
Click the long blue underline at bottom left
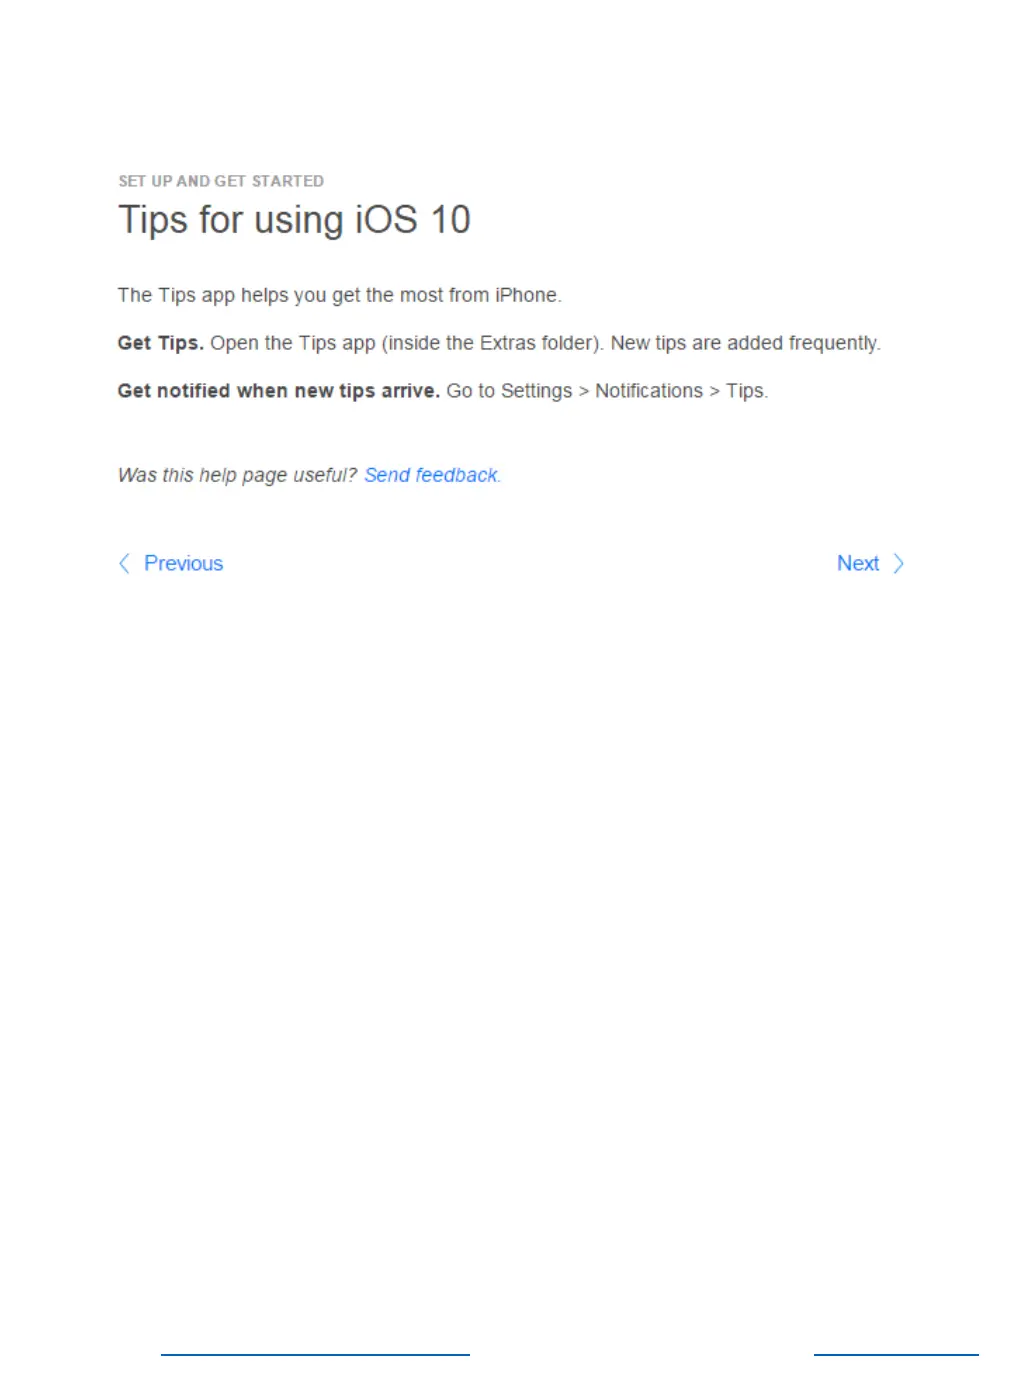tap(315, 1355)
